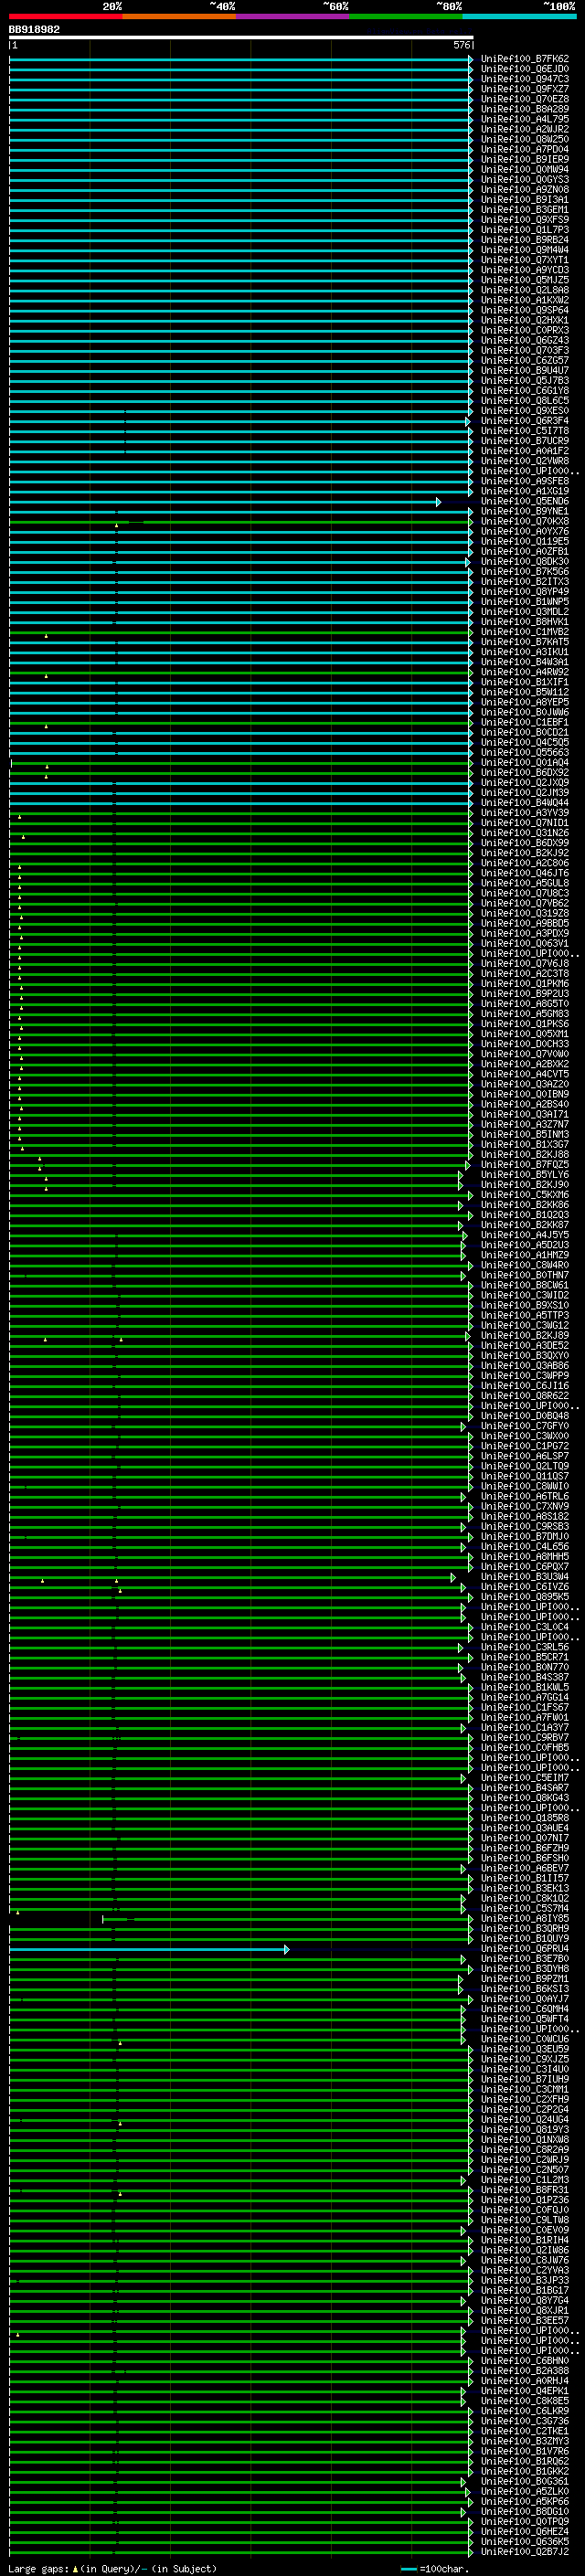
Task: Select hit label UniRef100_Q2L8A8
Action: [x=524, y=290]
